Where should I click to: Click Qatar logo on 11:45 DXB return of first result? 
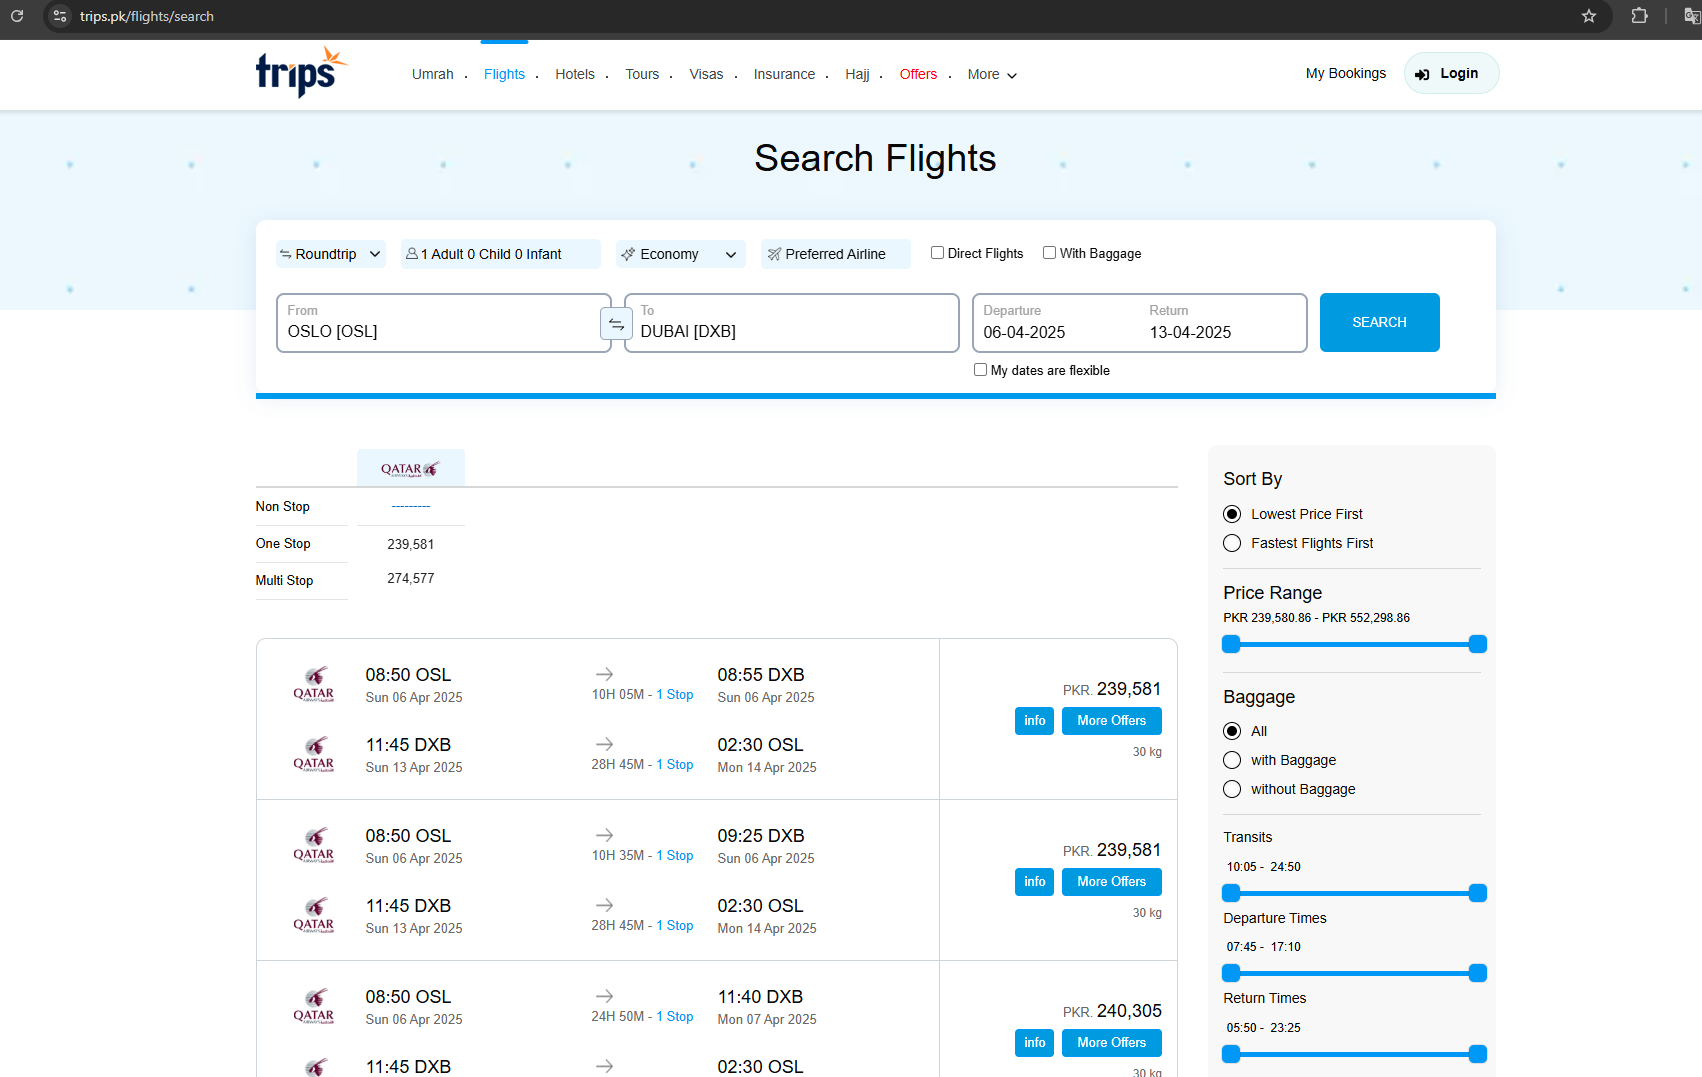314,754
